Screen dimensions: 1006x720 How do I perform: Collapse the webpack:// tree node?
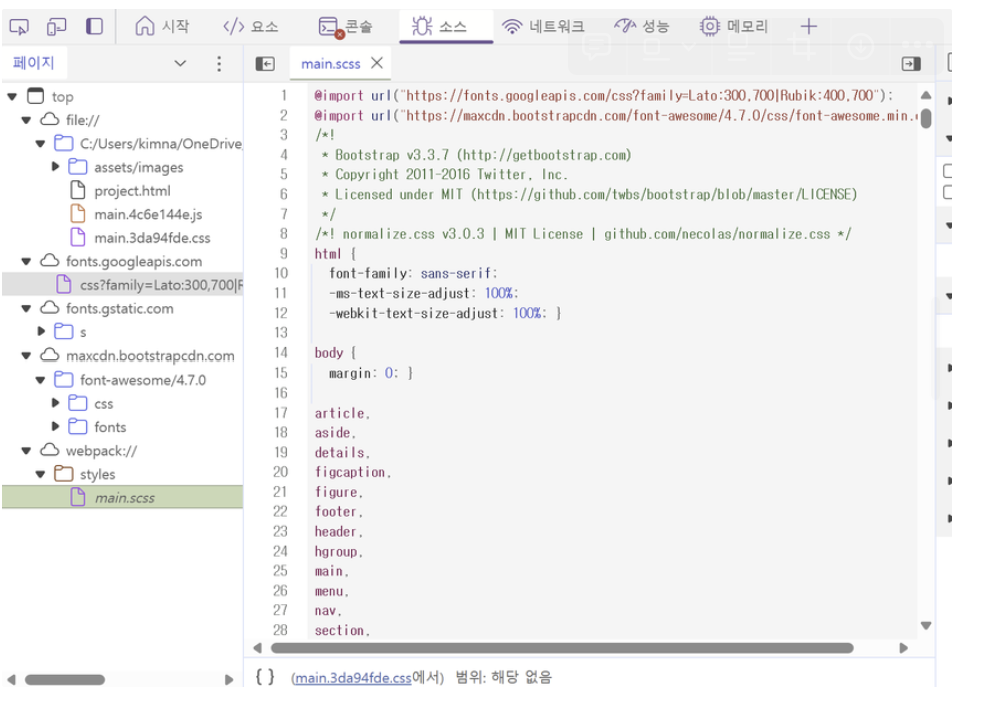coord(24,450)
